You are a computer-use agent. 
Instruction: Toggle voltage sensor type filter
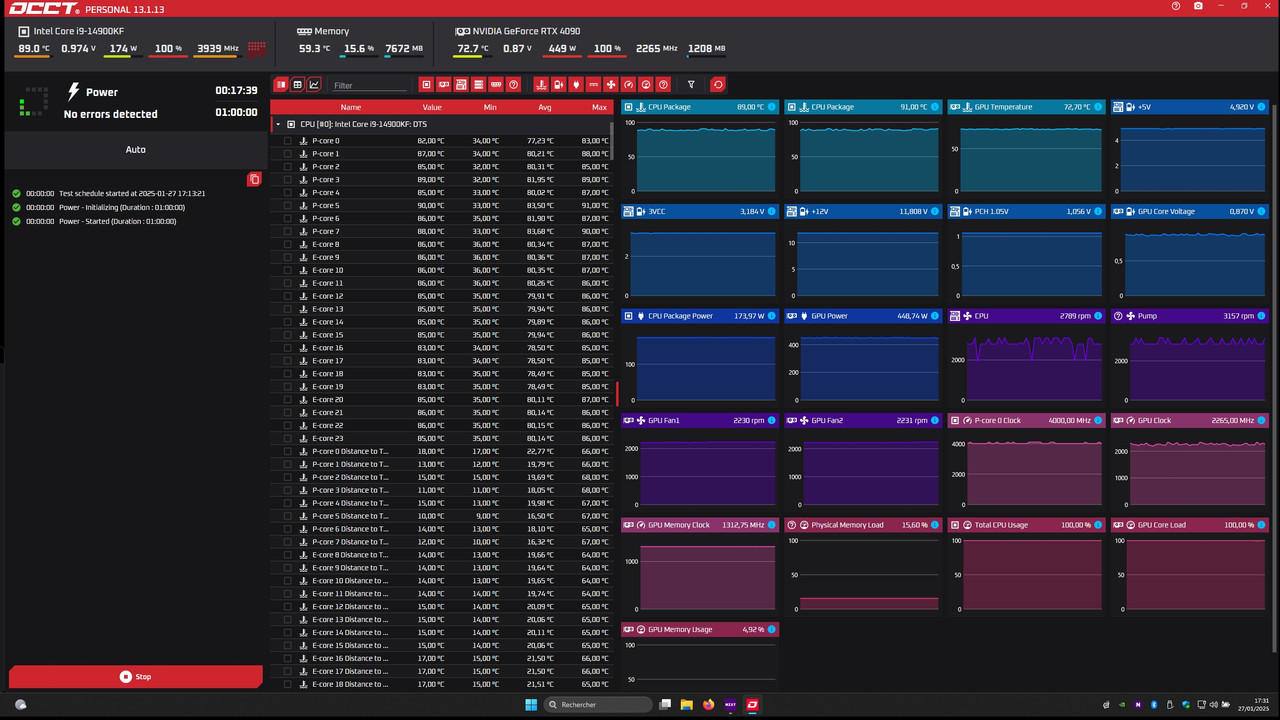(558, 85)
